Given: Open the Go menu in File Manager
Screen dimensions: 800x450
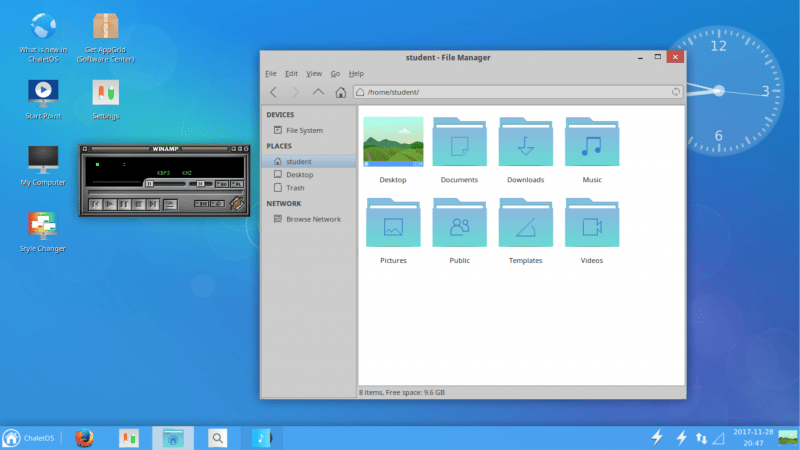Looking at the screenshot, I should pos(336,73).
